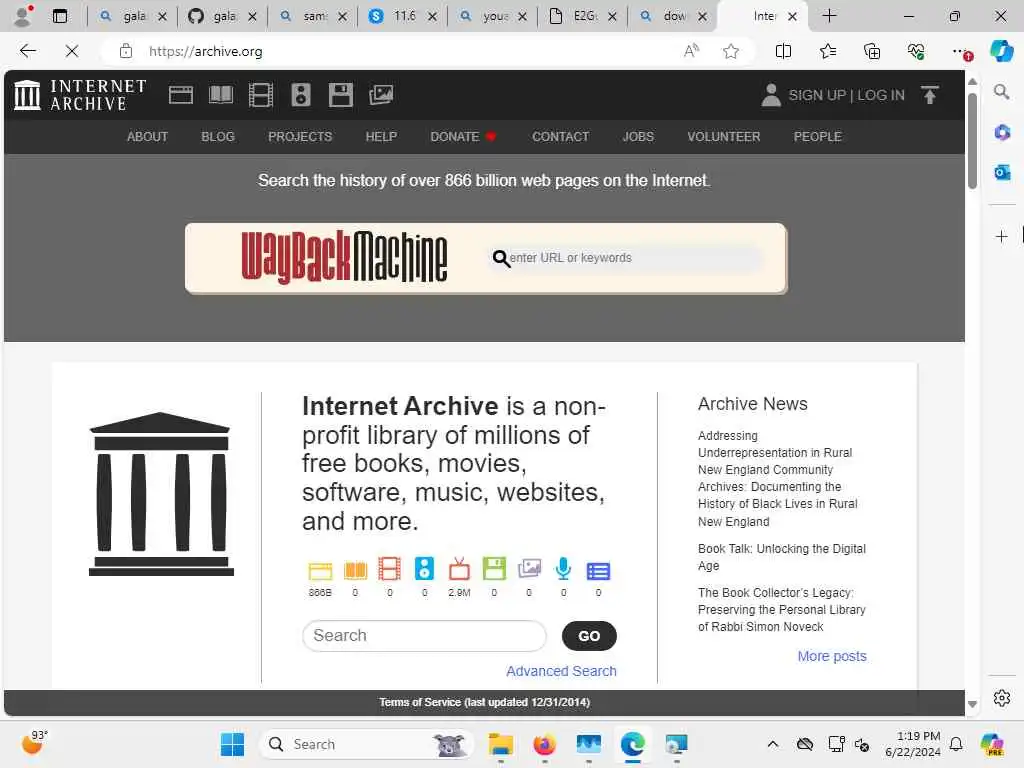
Task: Open the Audio speaker icon in top bar
Action: [x=300, y=95]
